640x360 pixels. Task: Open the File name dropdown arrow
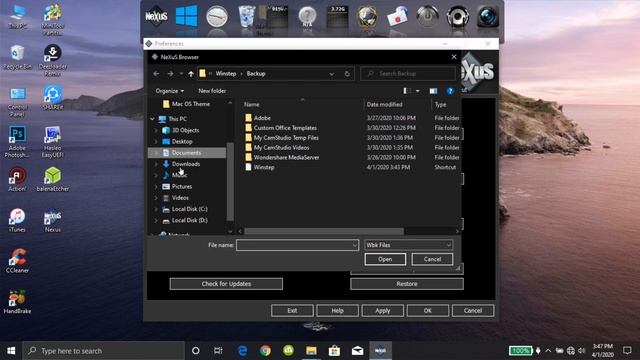point(354,245)
